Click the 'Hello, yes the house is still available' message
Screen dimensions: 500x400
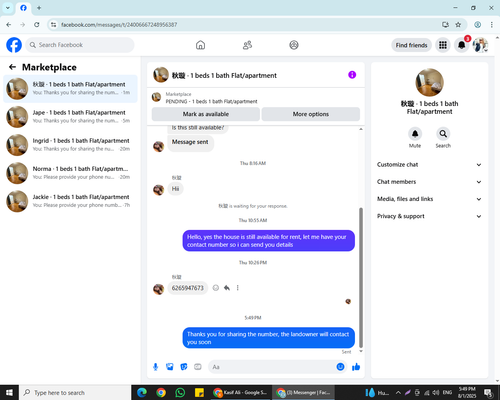268,241
